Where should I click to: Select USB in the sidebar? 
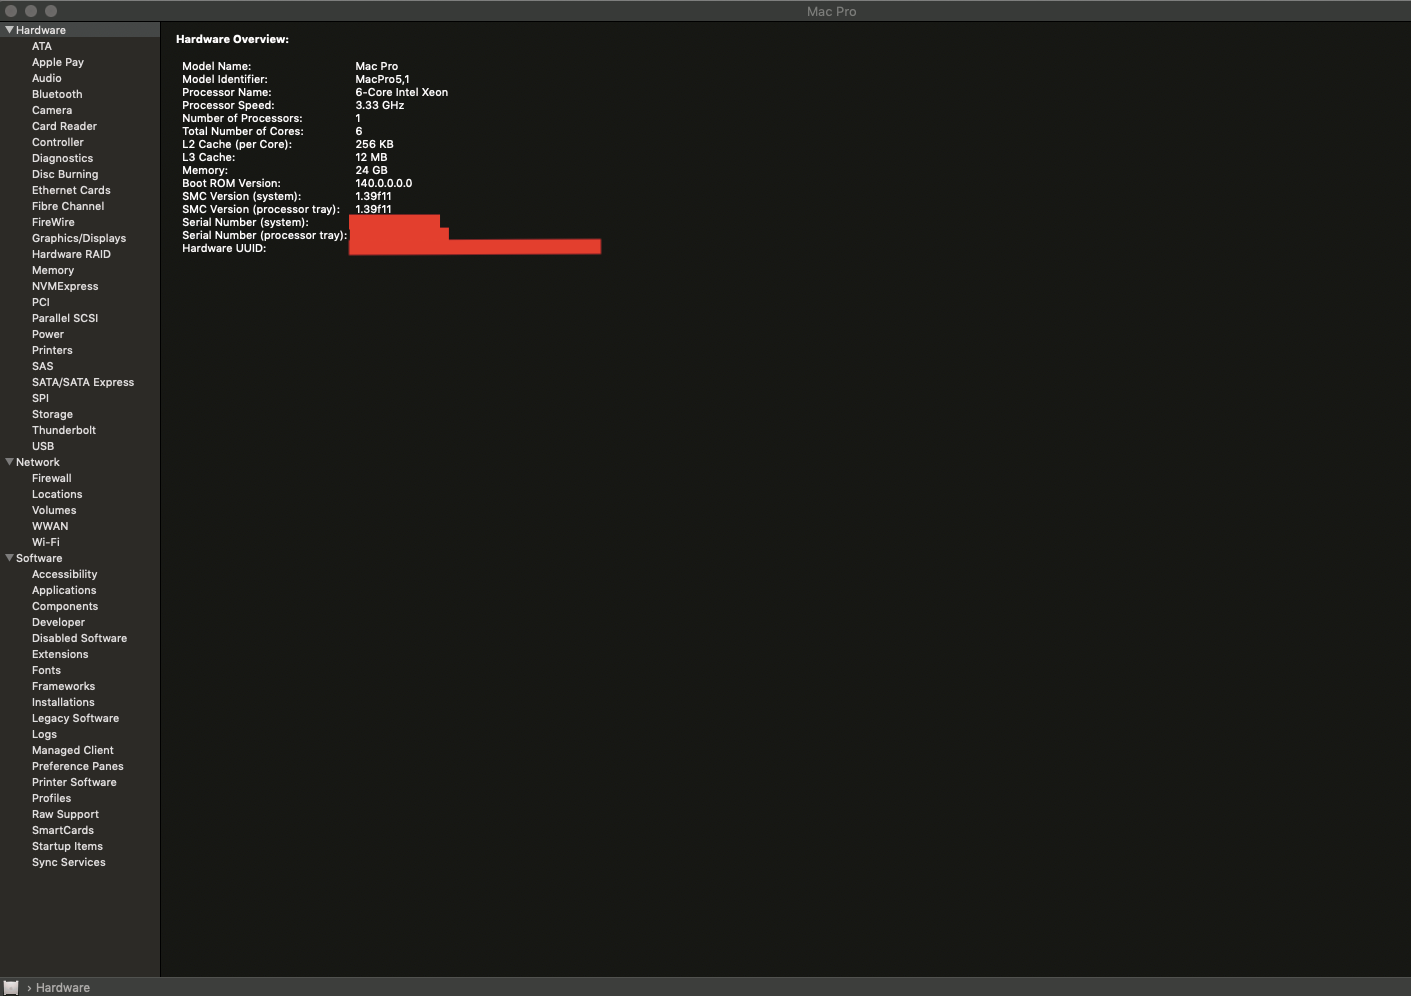coord(43,446)
